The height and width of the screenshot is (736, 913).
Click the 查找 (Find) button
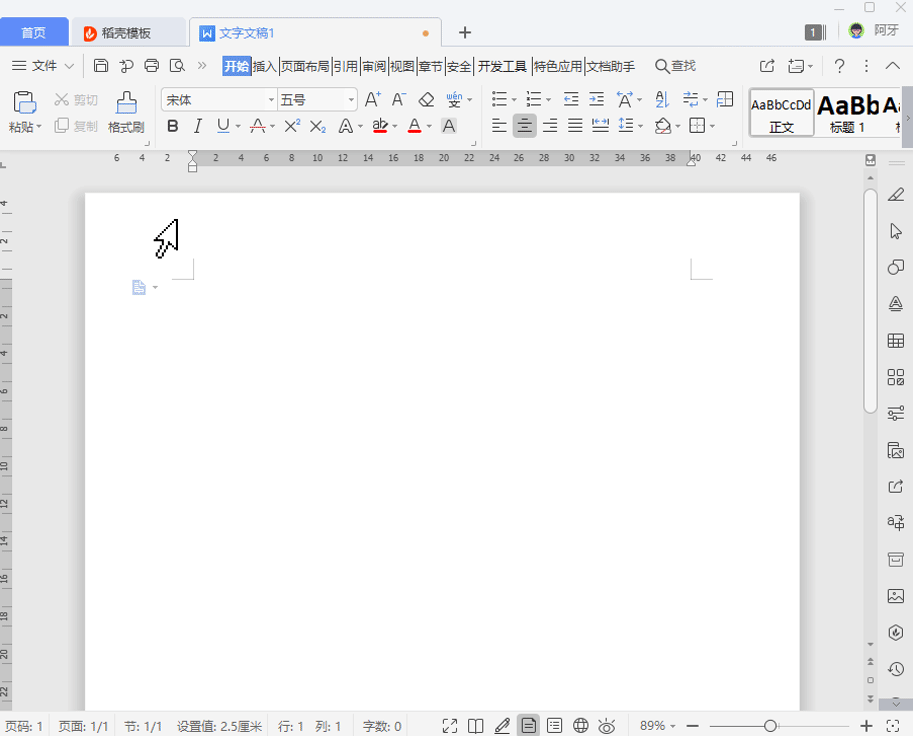[675, 66]
